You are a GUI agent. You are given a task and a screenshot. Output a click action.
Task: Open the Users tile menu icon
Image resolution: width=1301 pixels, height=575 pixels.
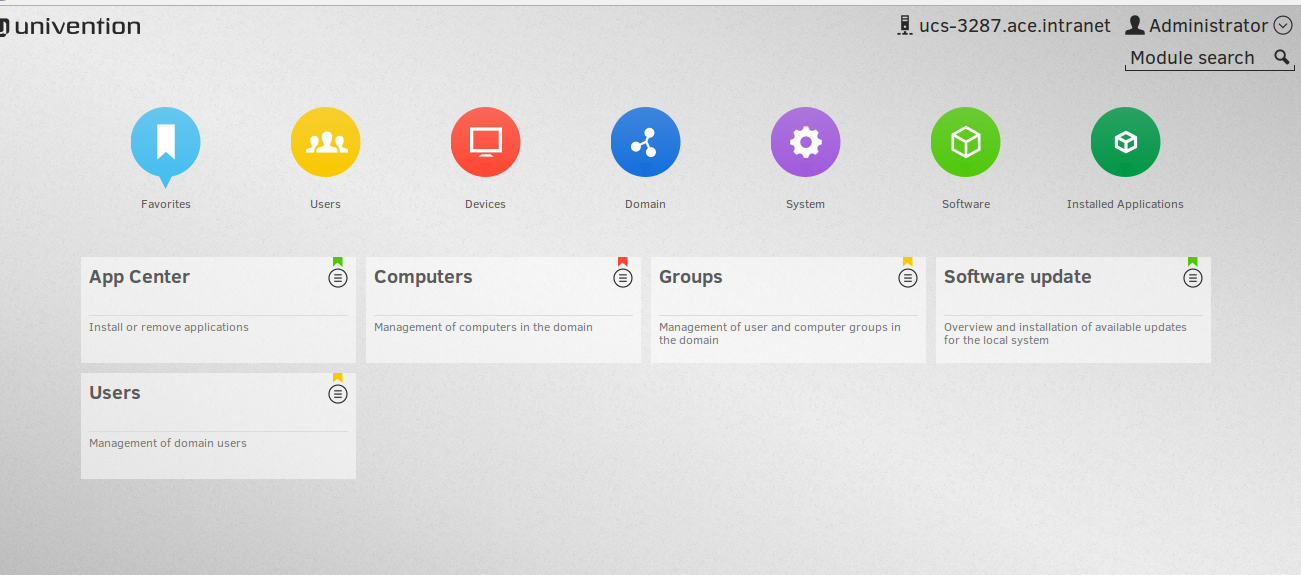338,394
